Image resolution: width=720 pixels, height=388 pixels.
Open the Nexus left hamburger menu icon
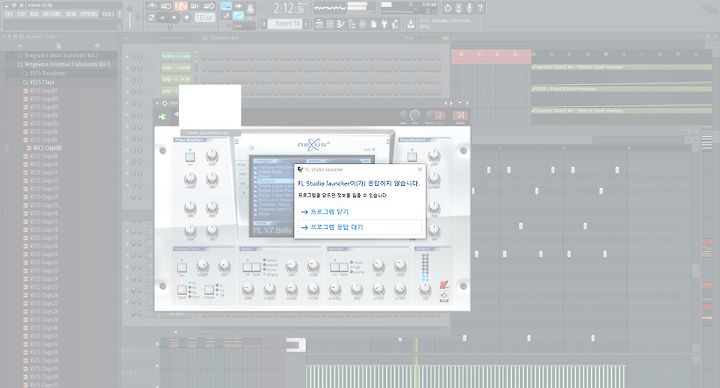click(x=236, y=141)
